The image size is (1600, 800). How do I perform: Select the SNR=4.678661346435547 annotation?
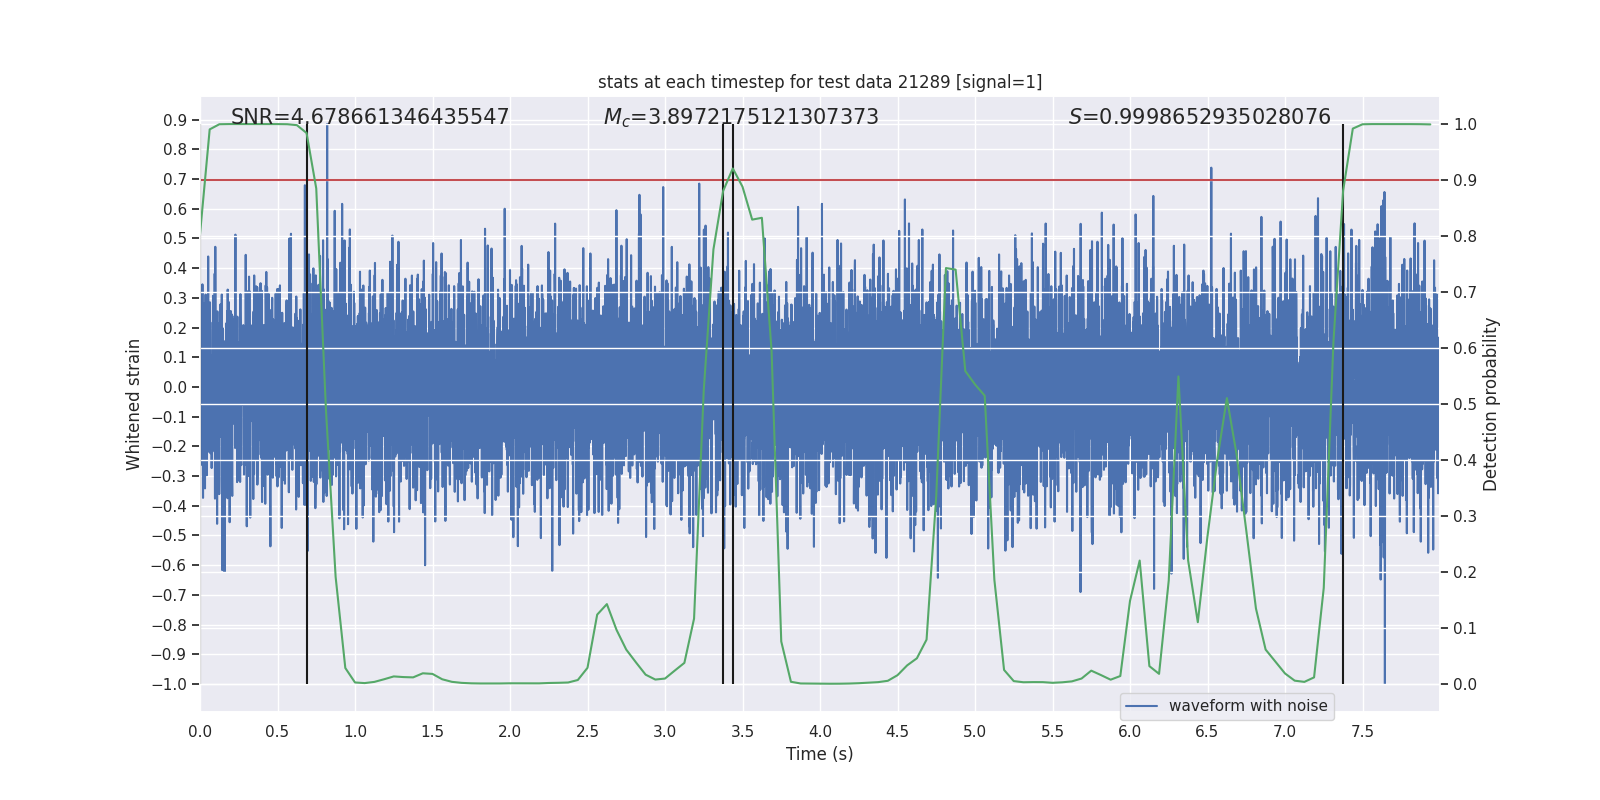pyautogui.click(x=370, y=117)
